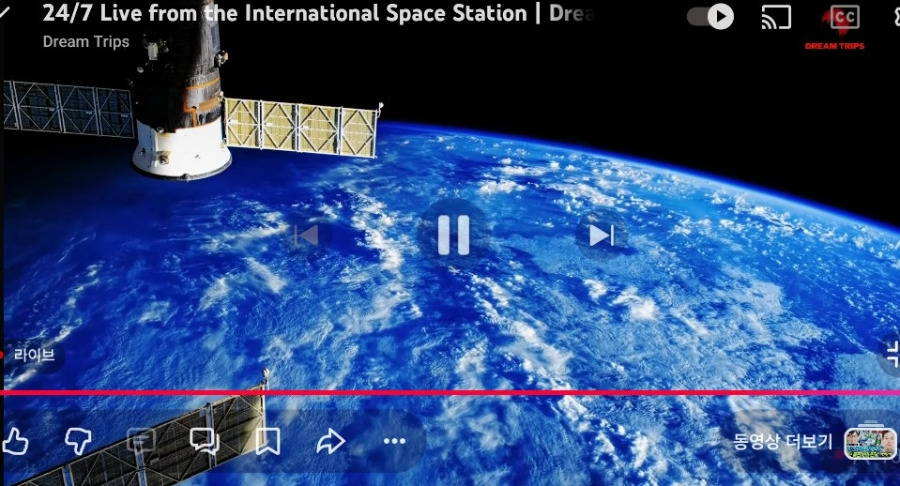Image resolution: width=900 pixels, height=486 pixels.
Task: Click the video title 24/7 Live
Action: click(x=317, y=13)
